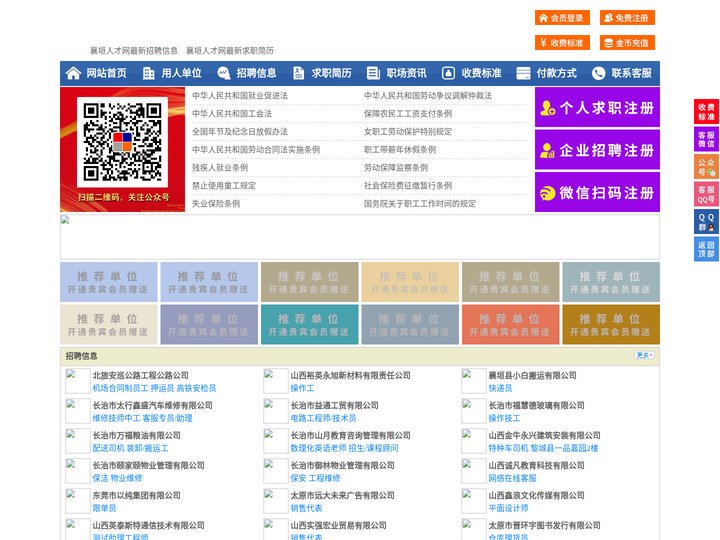Click 更多 in 招聘信息 section header
Screen dimensions: 720x540
coord(645,355)
